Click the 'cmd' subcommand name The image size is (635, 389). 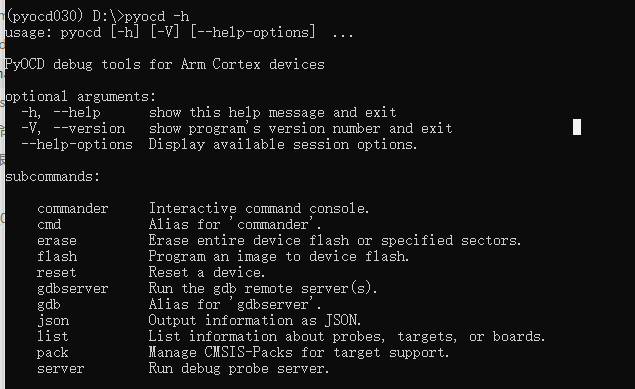pyautogui.click(x=49, y=225)
